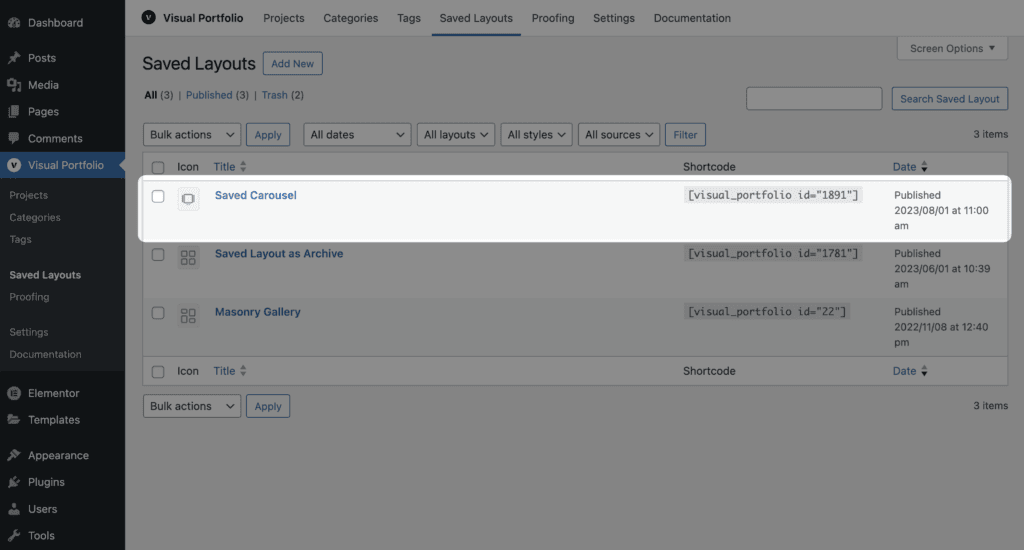
Task: Filter list by Published link
Action: click(x=209, y=95)
